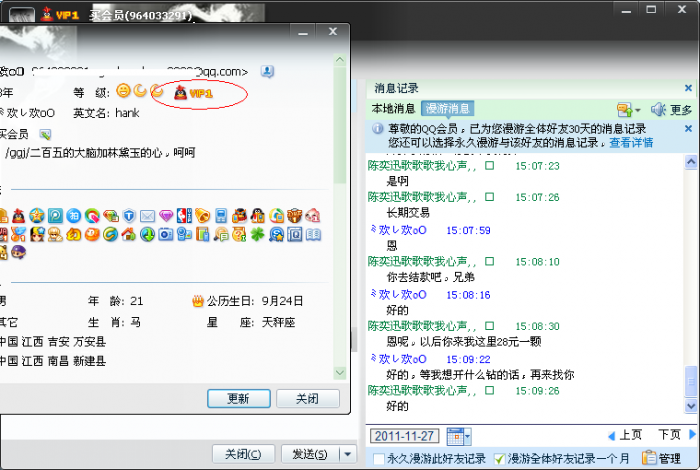Open the teal P service icon
This screenshot has height=470, width=700.
coord(55,216)
